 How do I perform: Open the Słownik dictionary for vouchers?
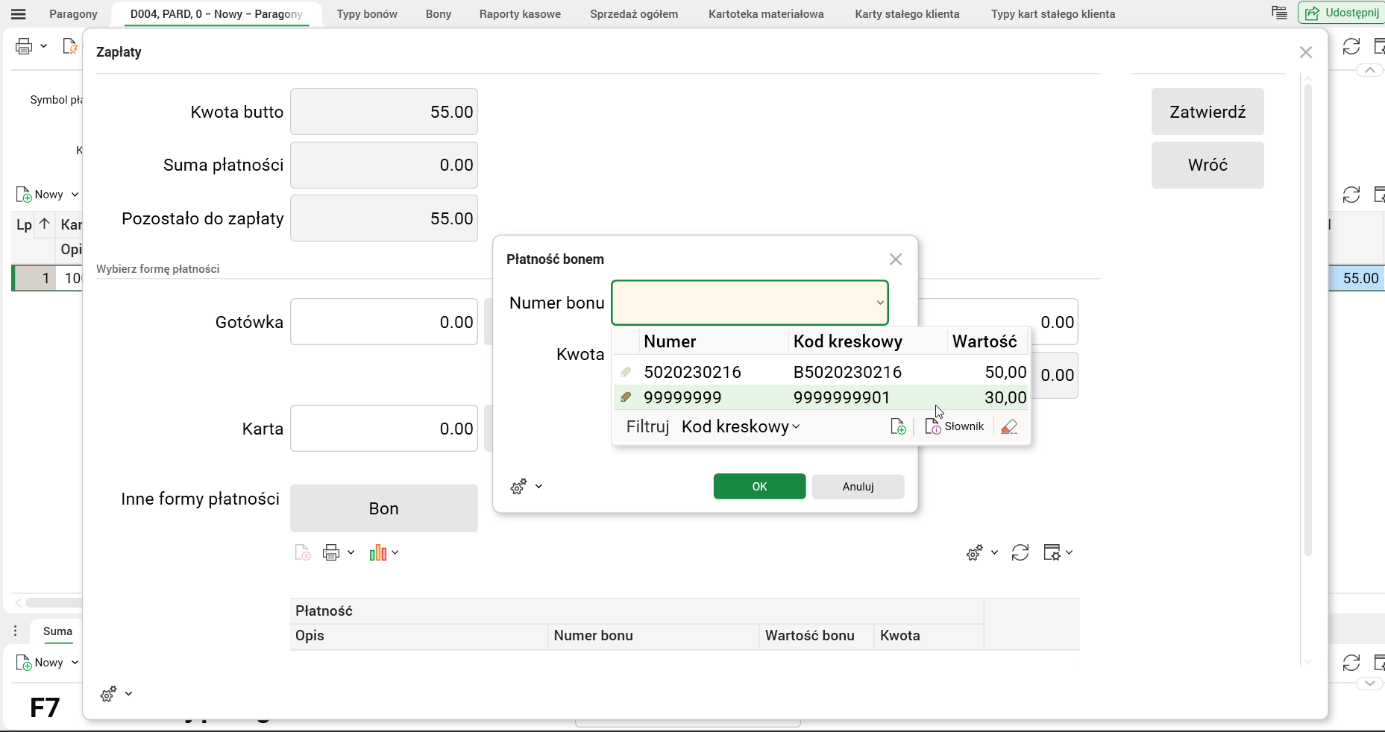(x=954, y=427)
